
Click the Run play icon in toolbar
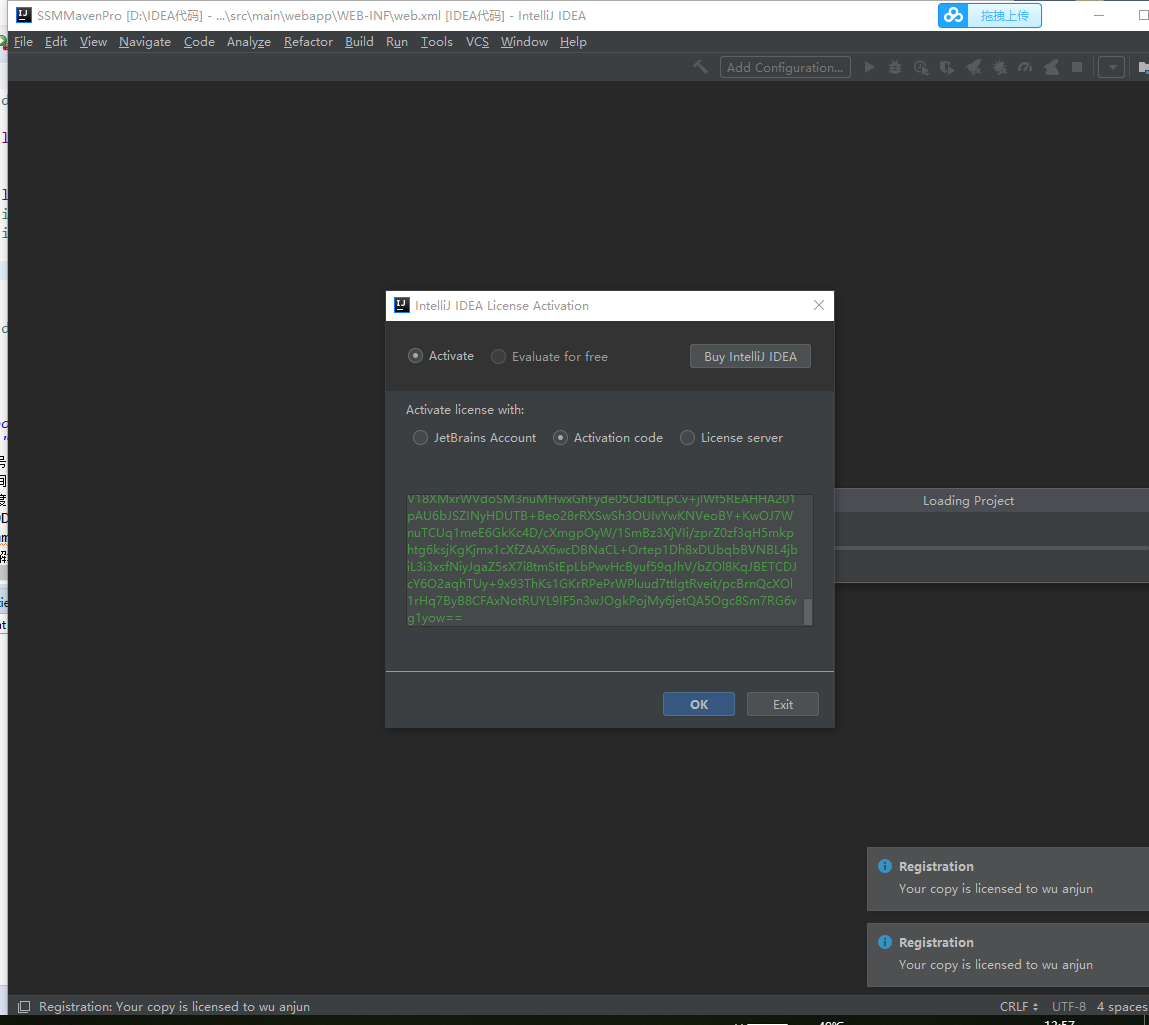(869, 67)
